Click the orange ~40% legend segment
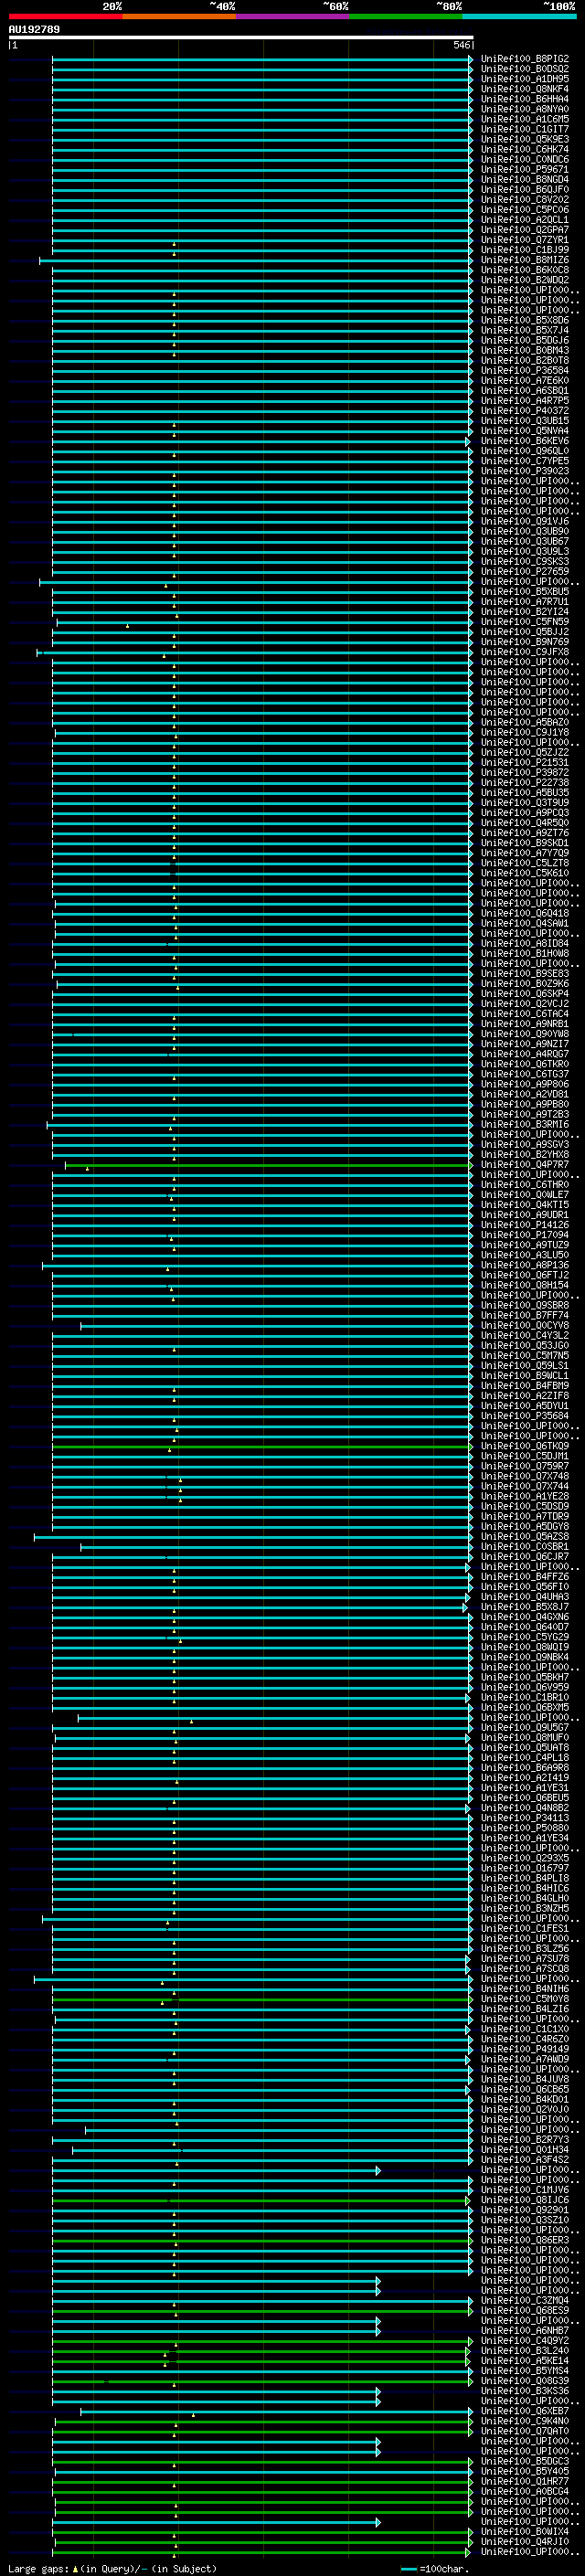Screen dimensions: 585x2576 coord(179,16)
